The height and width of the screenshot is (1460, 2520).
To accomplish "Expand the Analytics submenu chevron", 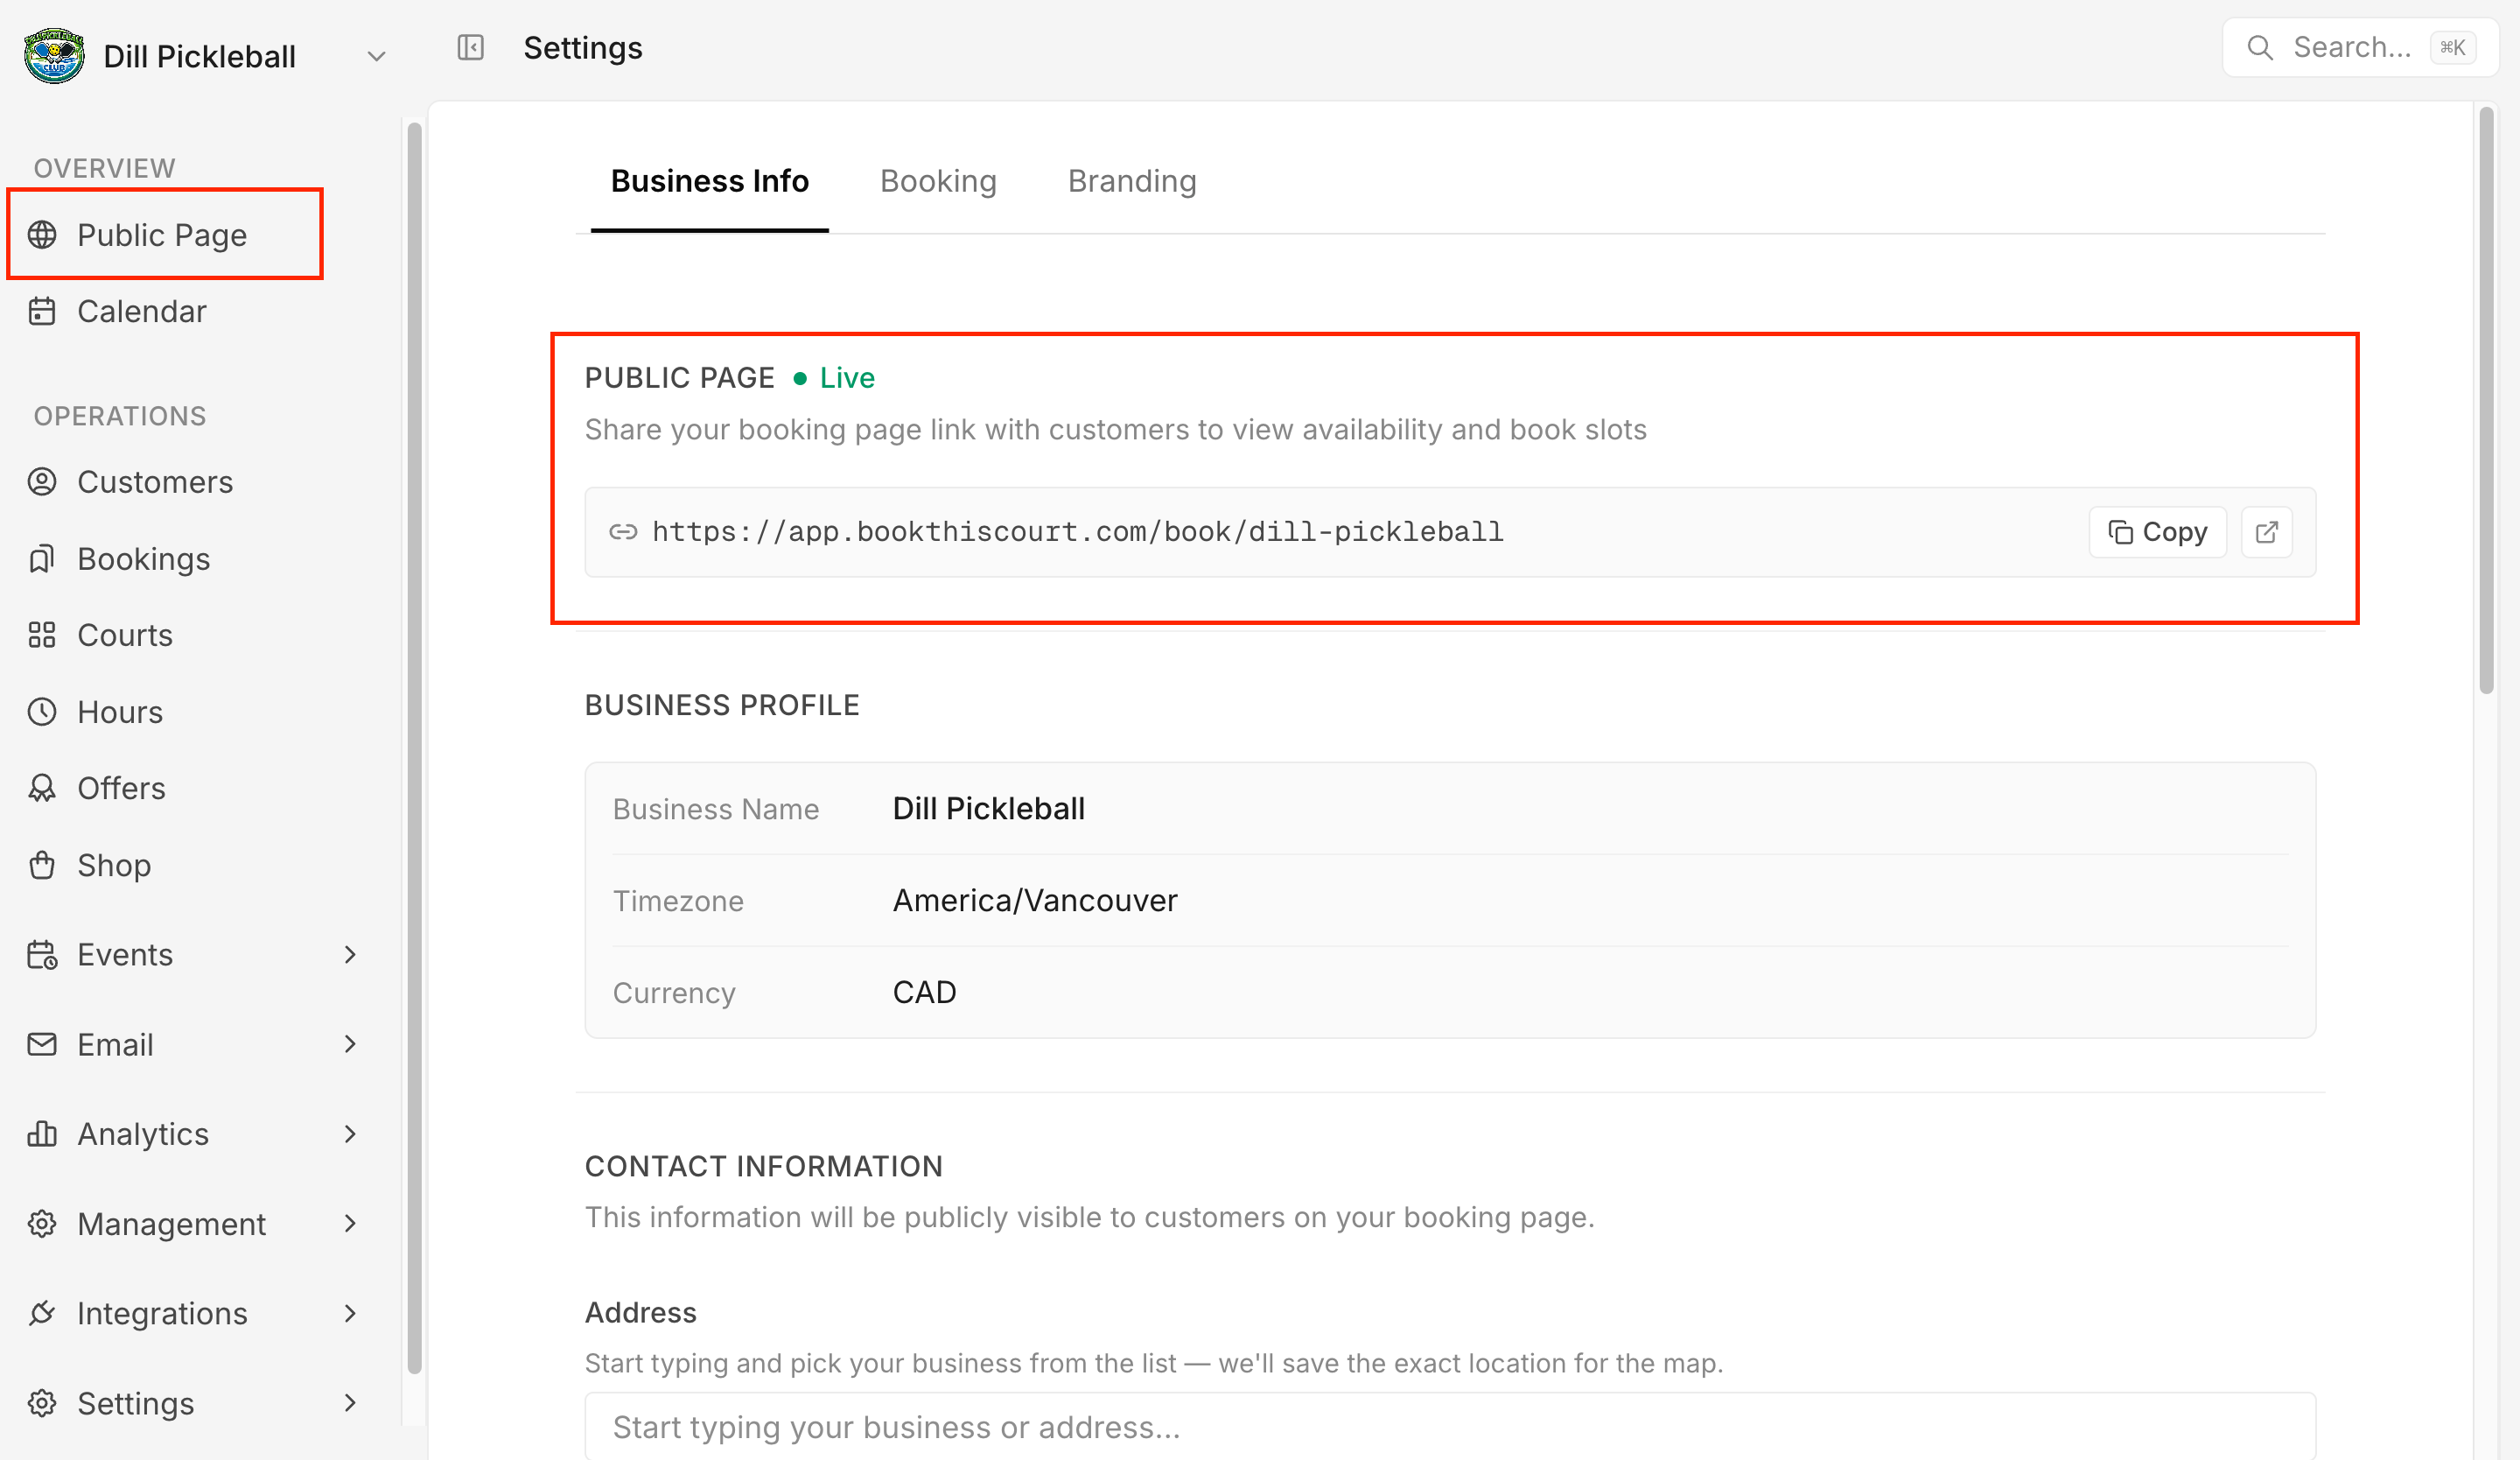I will pyautogui.click(x=350, y=1134).
